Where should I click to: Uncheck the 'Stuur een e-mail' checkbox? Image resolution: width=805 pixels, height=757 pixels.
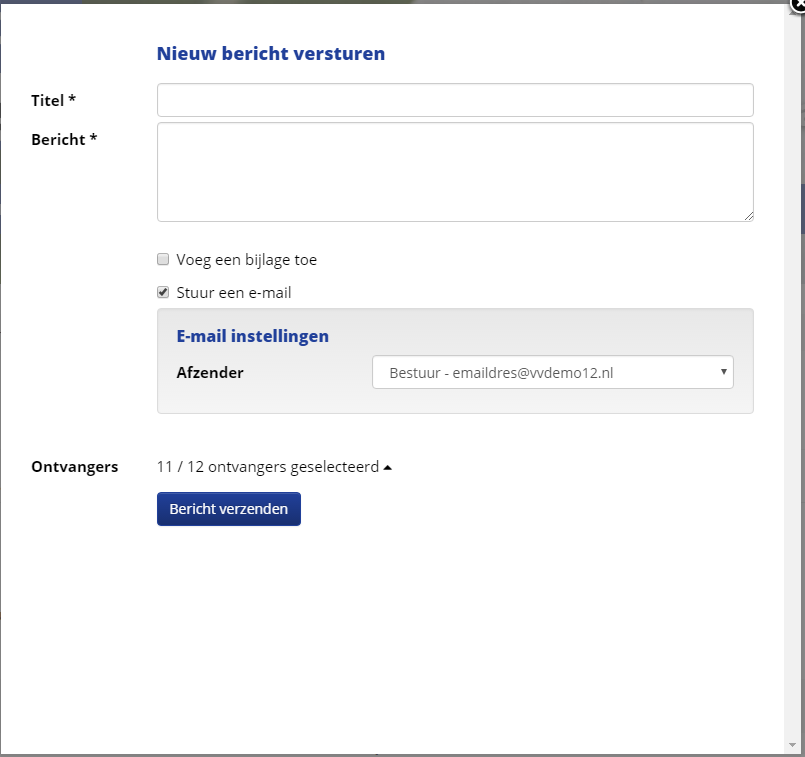coord(163,293)
